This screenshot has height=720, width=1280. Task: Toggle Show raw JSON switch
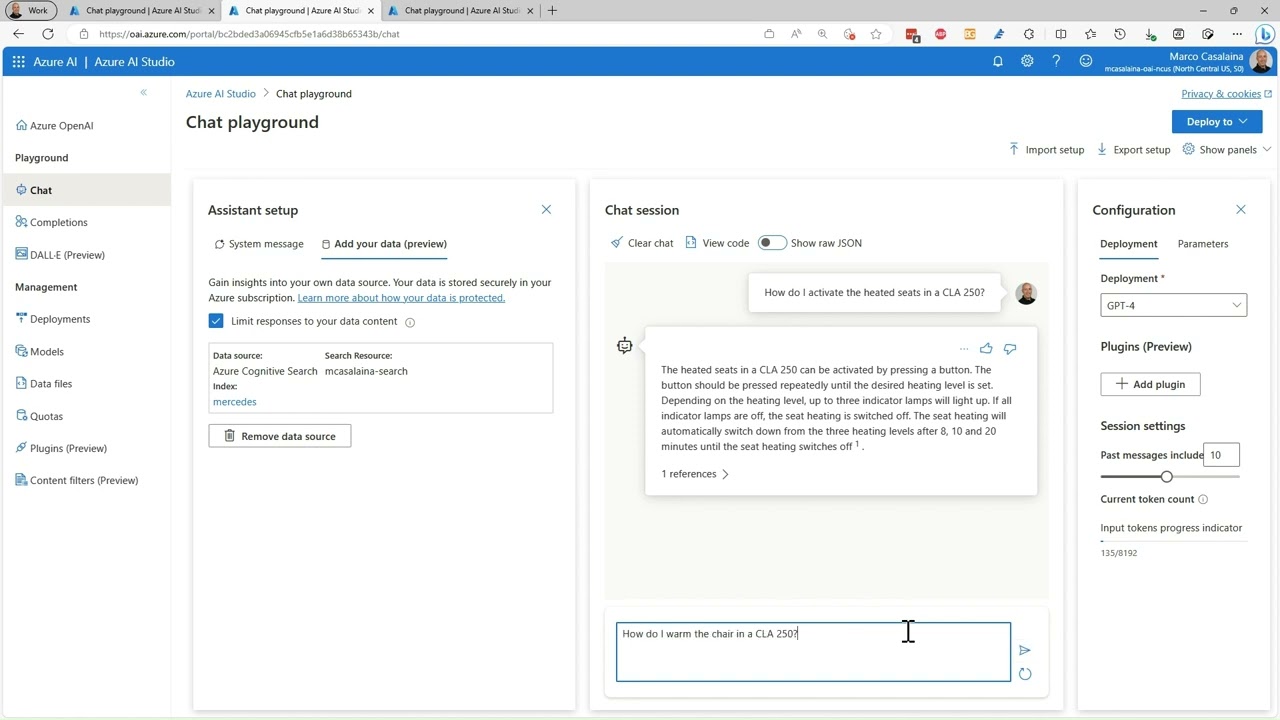(771, 243)
